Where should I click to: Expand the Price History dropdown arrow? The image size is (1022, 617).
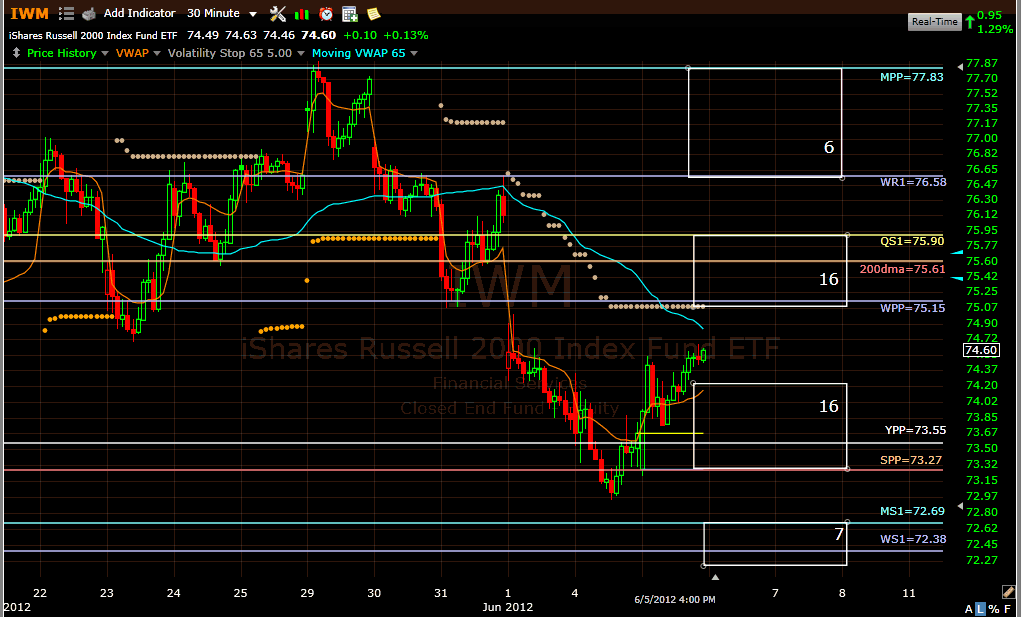[x=105, y=53]
